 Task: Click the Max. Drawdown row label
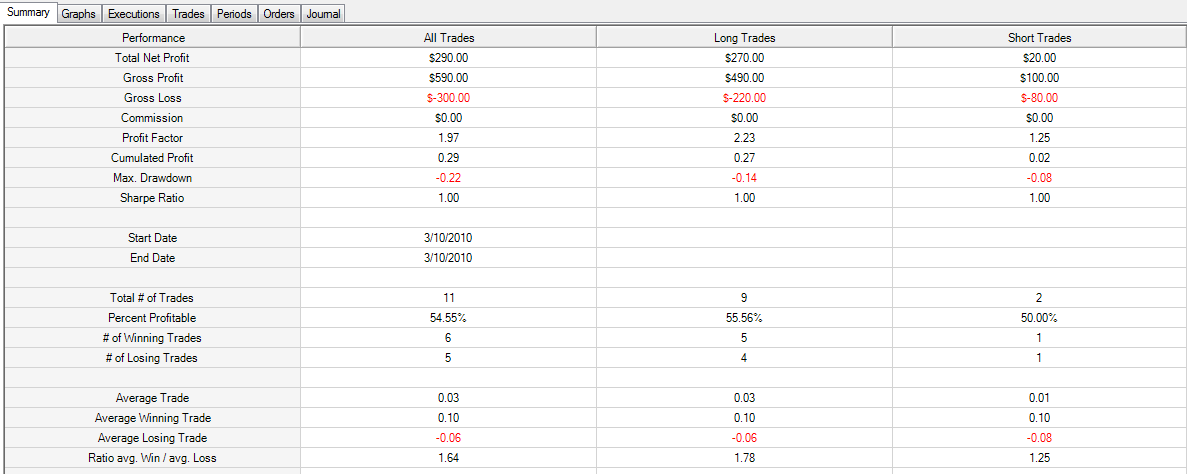pos(153,178)
